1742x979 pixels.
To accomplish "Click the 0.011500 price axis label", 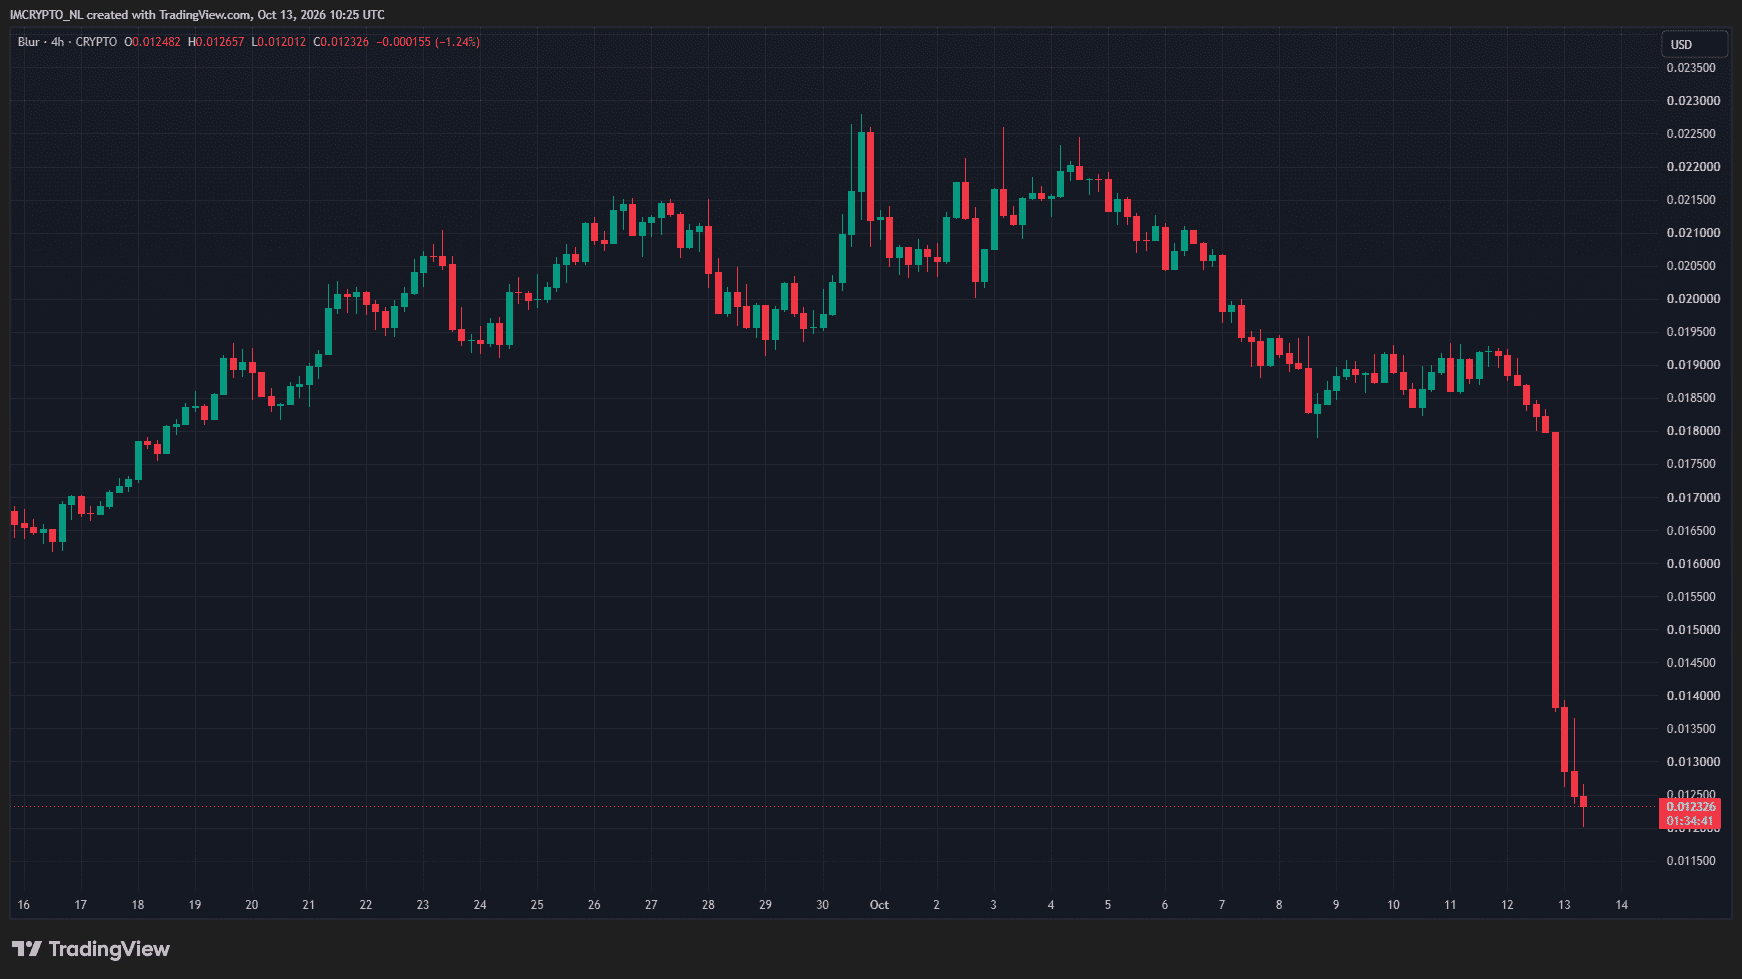I will [1691, 861].
